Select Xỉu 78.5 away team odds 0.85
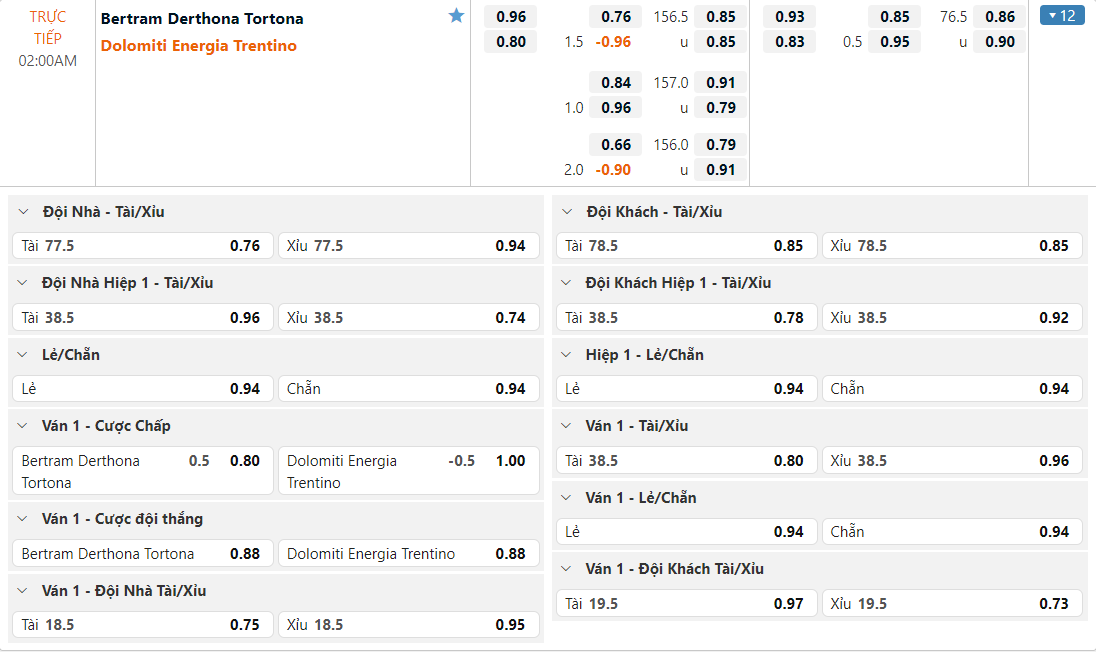Screen dimensions: 1096x652 tap(952, 246)
